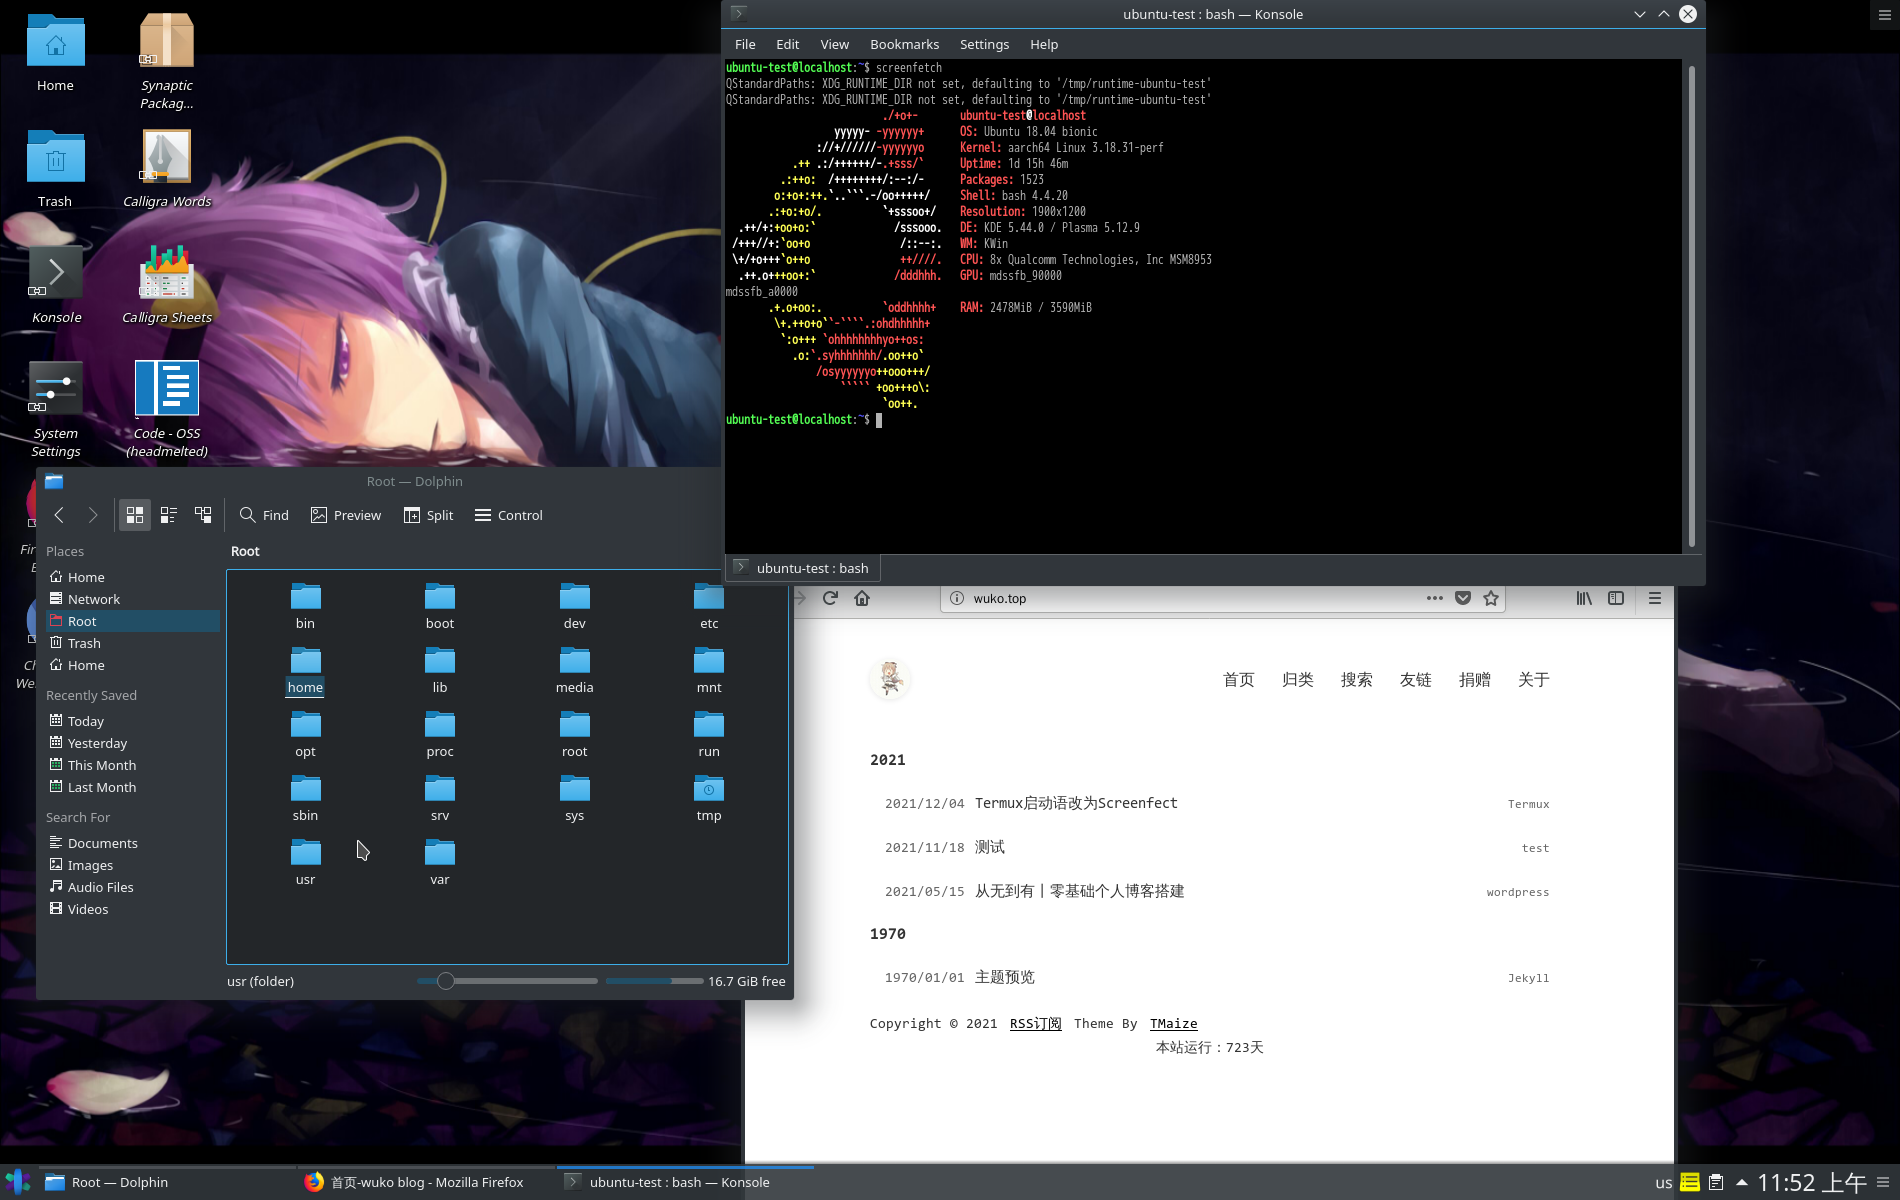
Task: Bookmark the page with the star icon
Action: pyautogui.click(x=1490, y=598)
